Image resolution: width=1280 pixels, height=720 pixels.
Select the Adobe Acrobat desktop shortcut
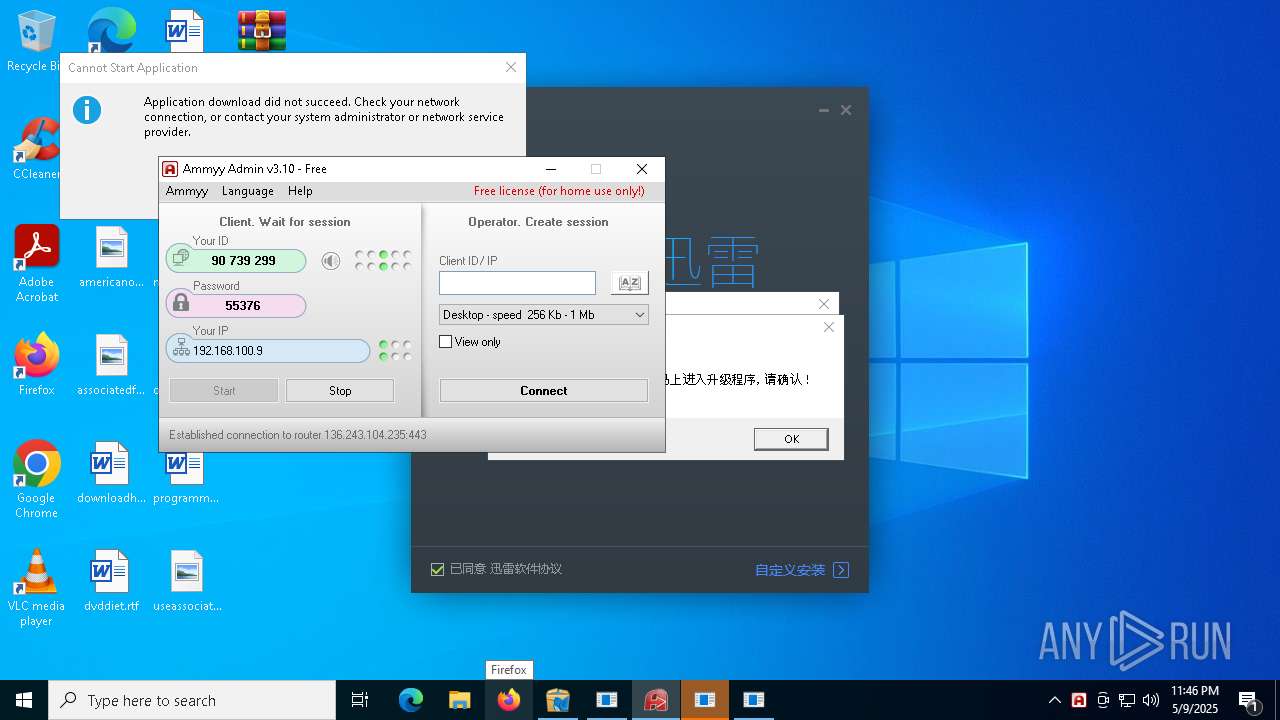click(x=36, y=264)
